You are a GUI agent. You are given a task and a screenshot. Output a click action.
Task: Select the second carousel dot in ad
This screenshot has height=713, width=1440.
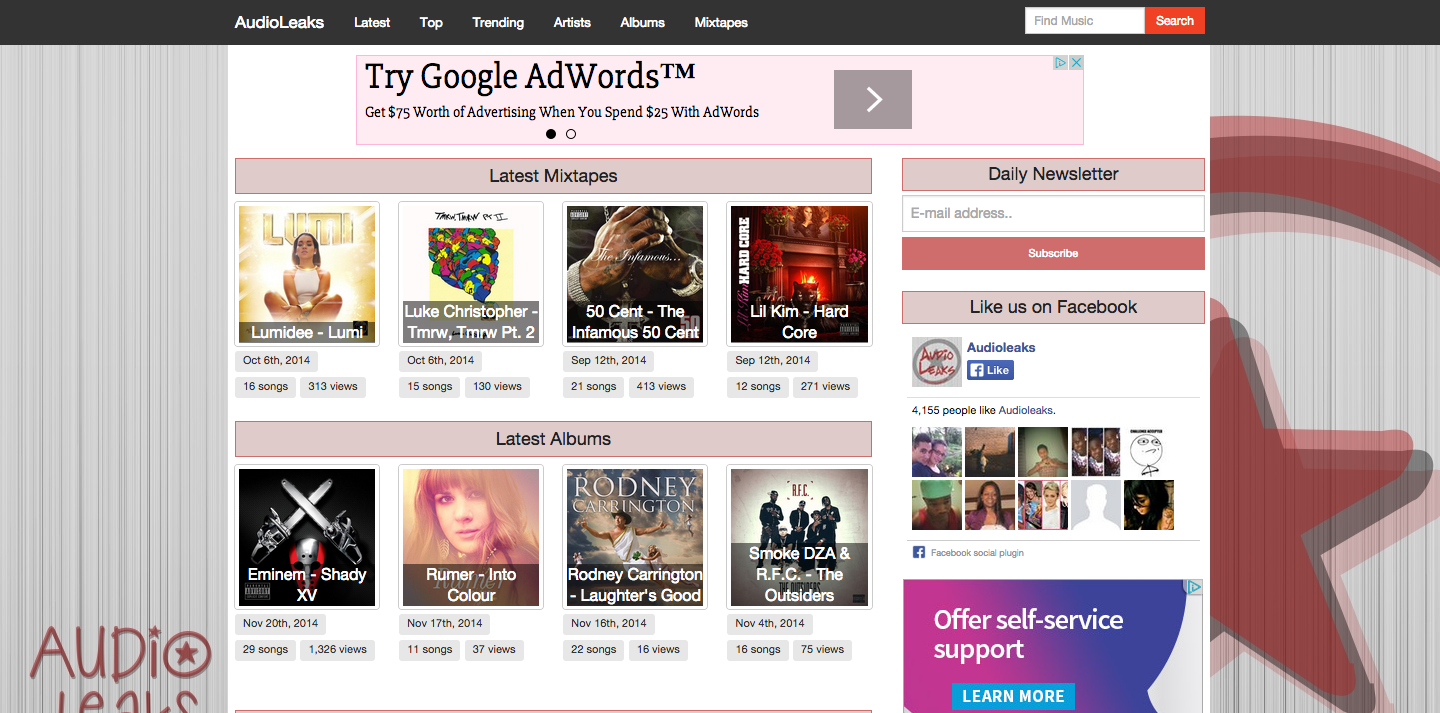(571, 134)
